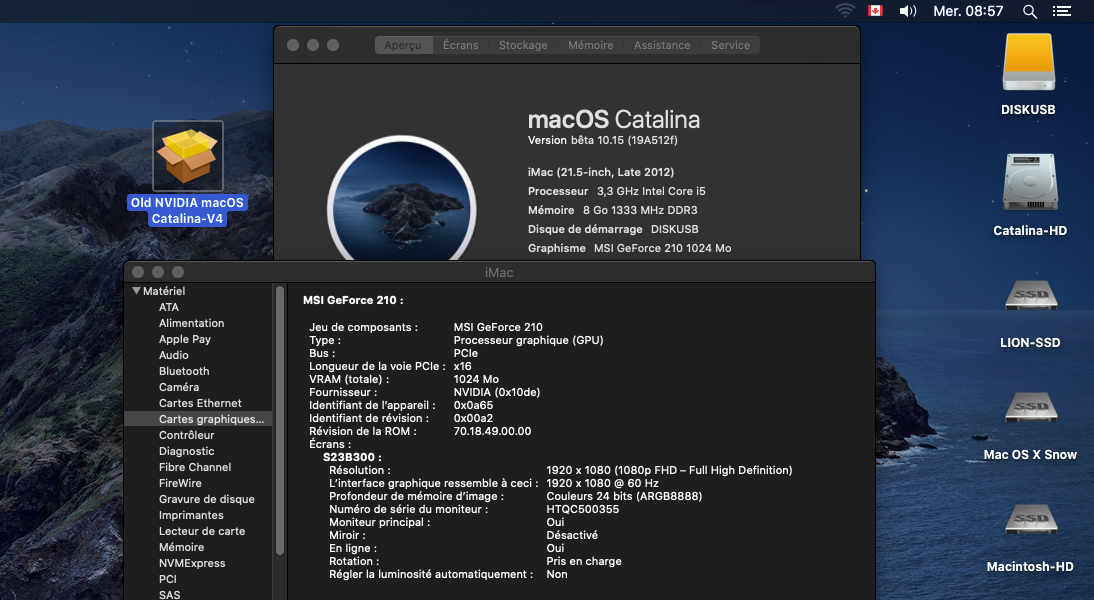Open the DISKUSB drive icon
Screen dimensions: 1094x600
tap(1028, 63)
